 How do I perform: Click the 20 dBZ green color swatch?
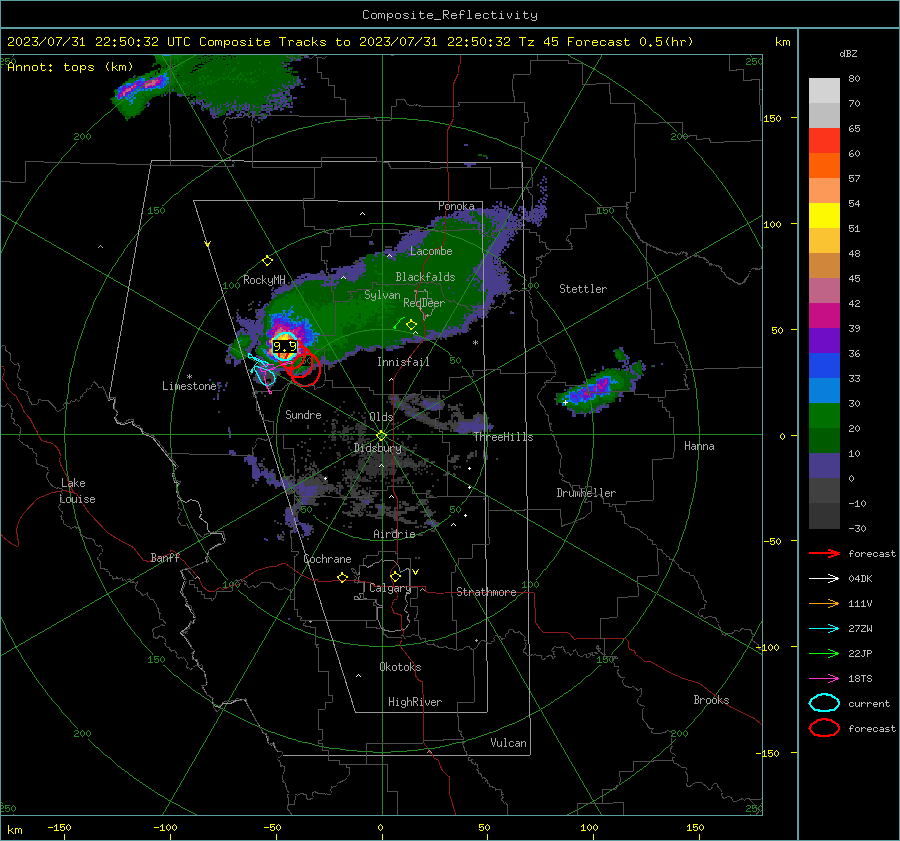824,416
